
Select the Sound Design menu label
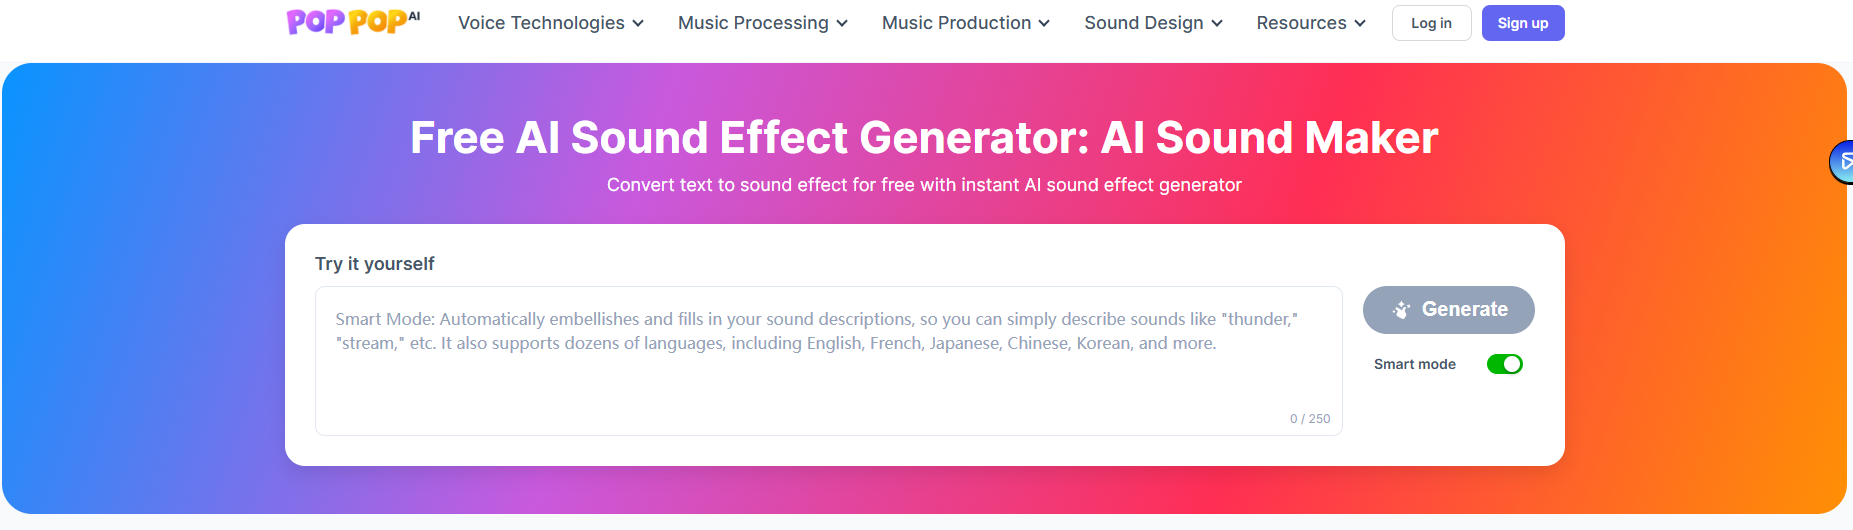click(1144, 23)
